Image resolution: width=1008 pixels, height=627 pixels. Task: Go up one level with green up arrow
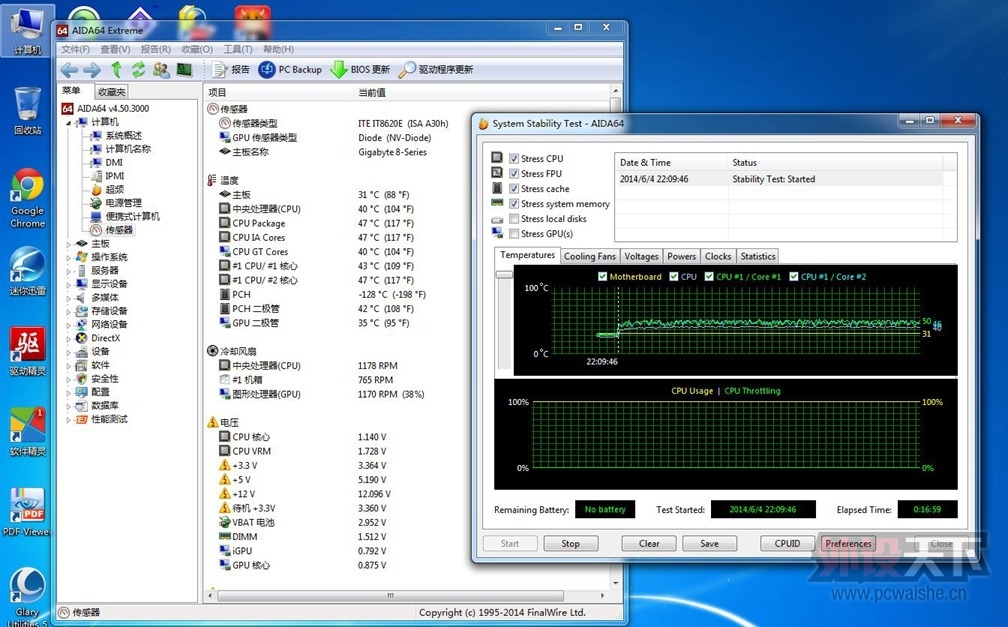pos(116,69)
